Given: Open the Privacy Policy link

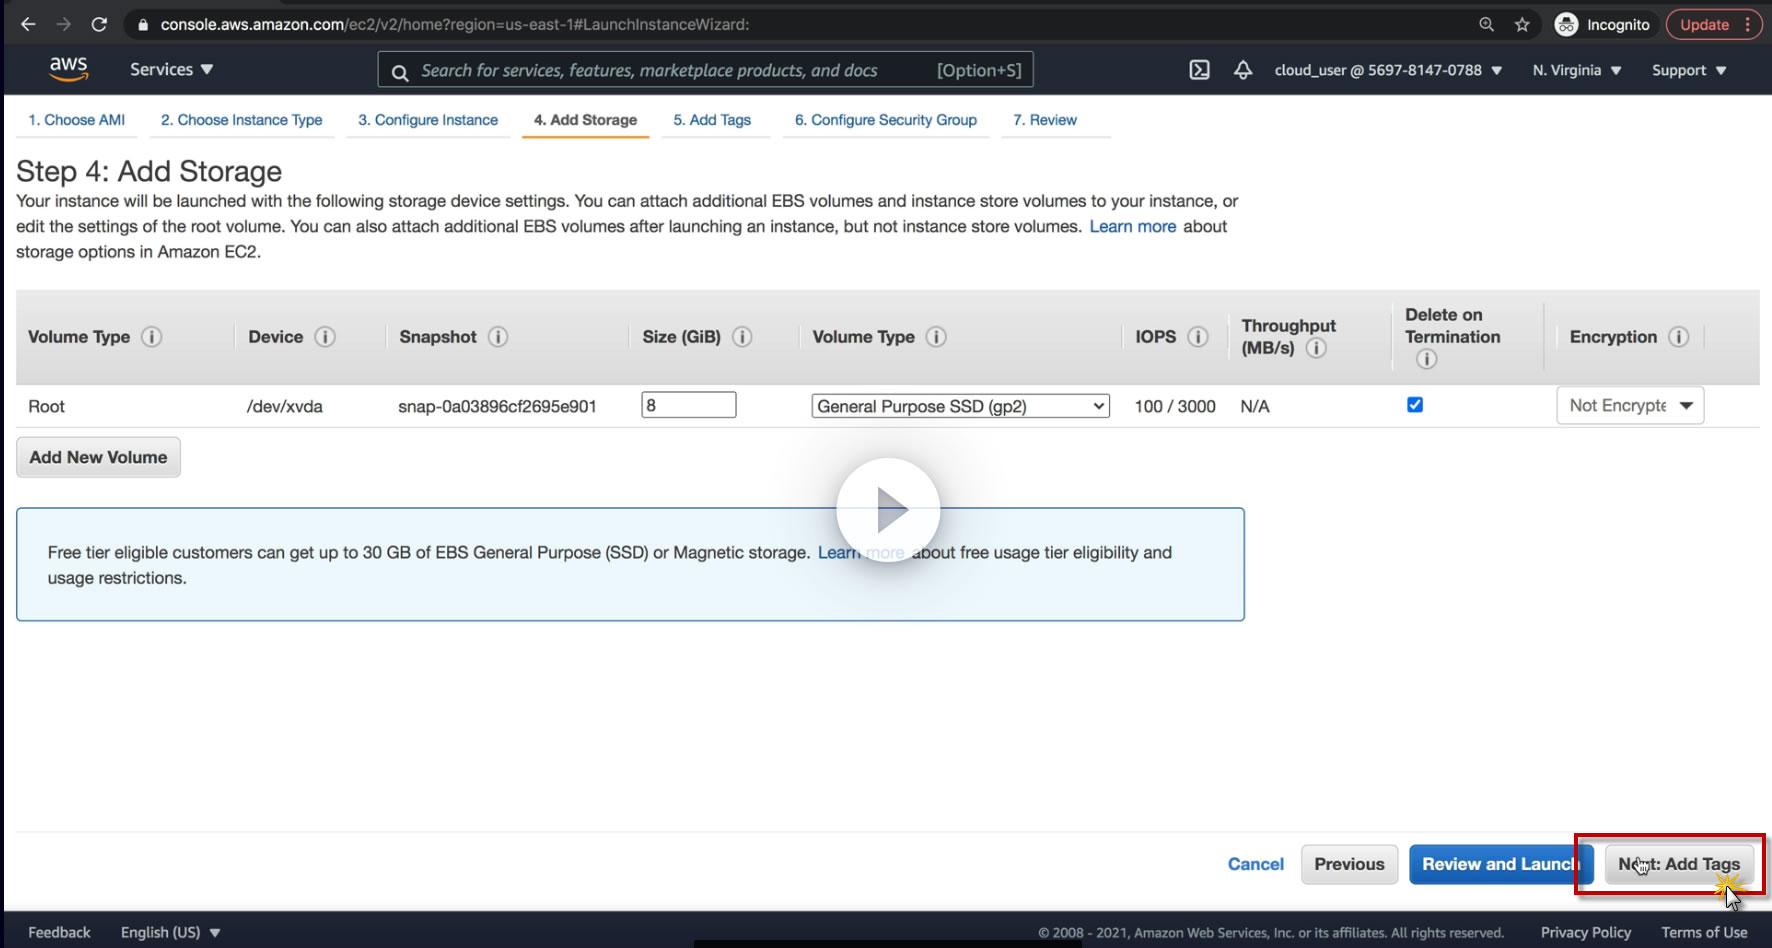Looking at the screenshot, I should point(1586,932).
